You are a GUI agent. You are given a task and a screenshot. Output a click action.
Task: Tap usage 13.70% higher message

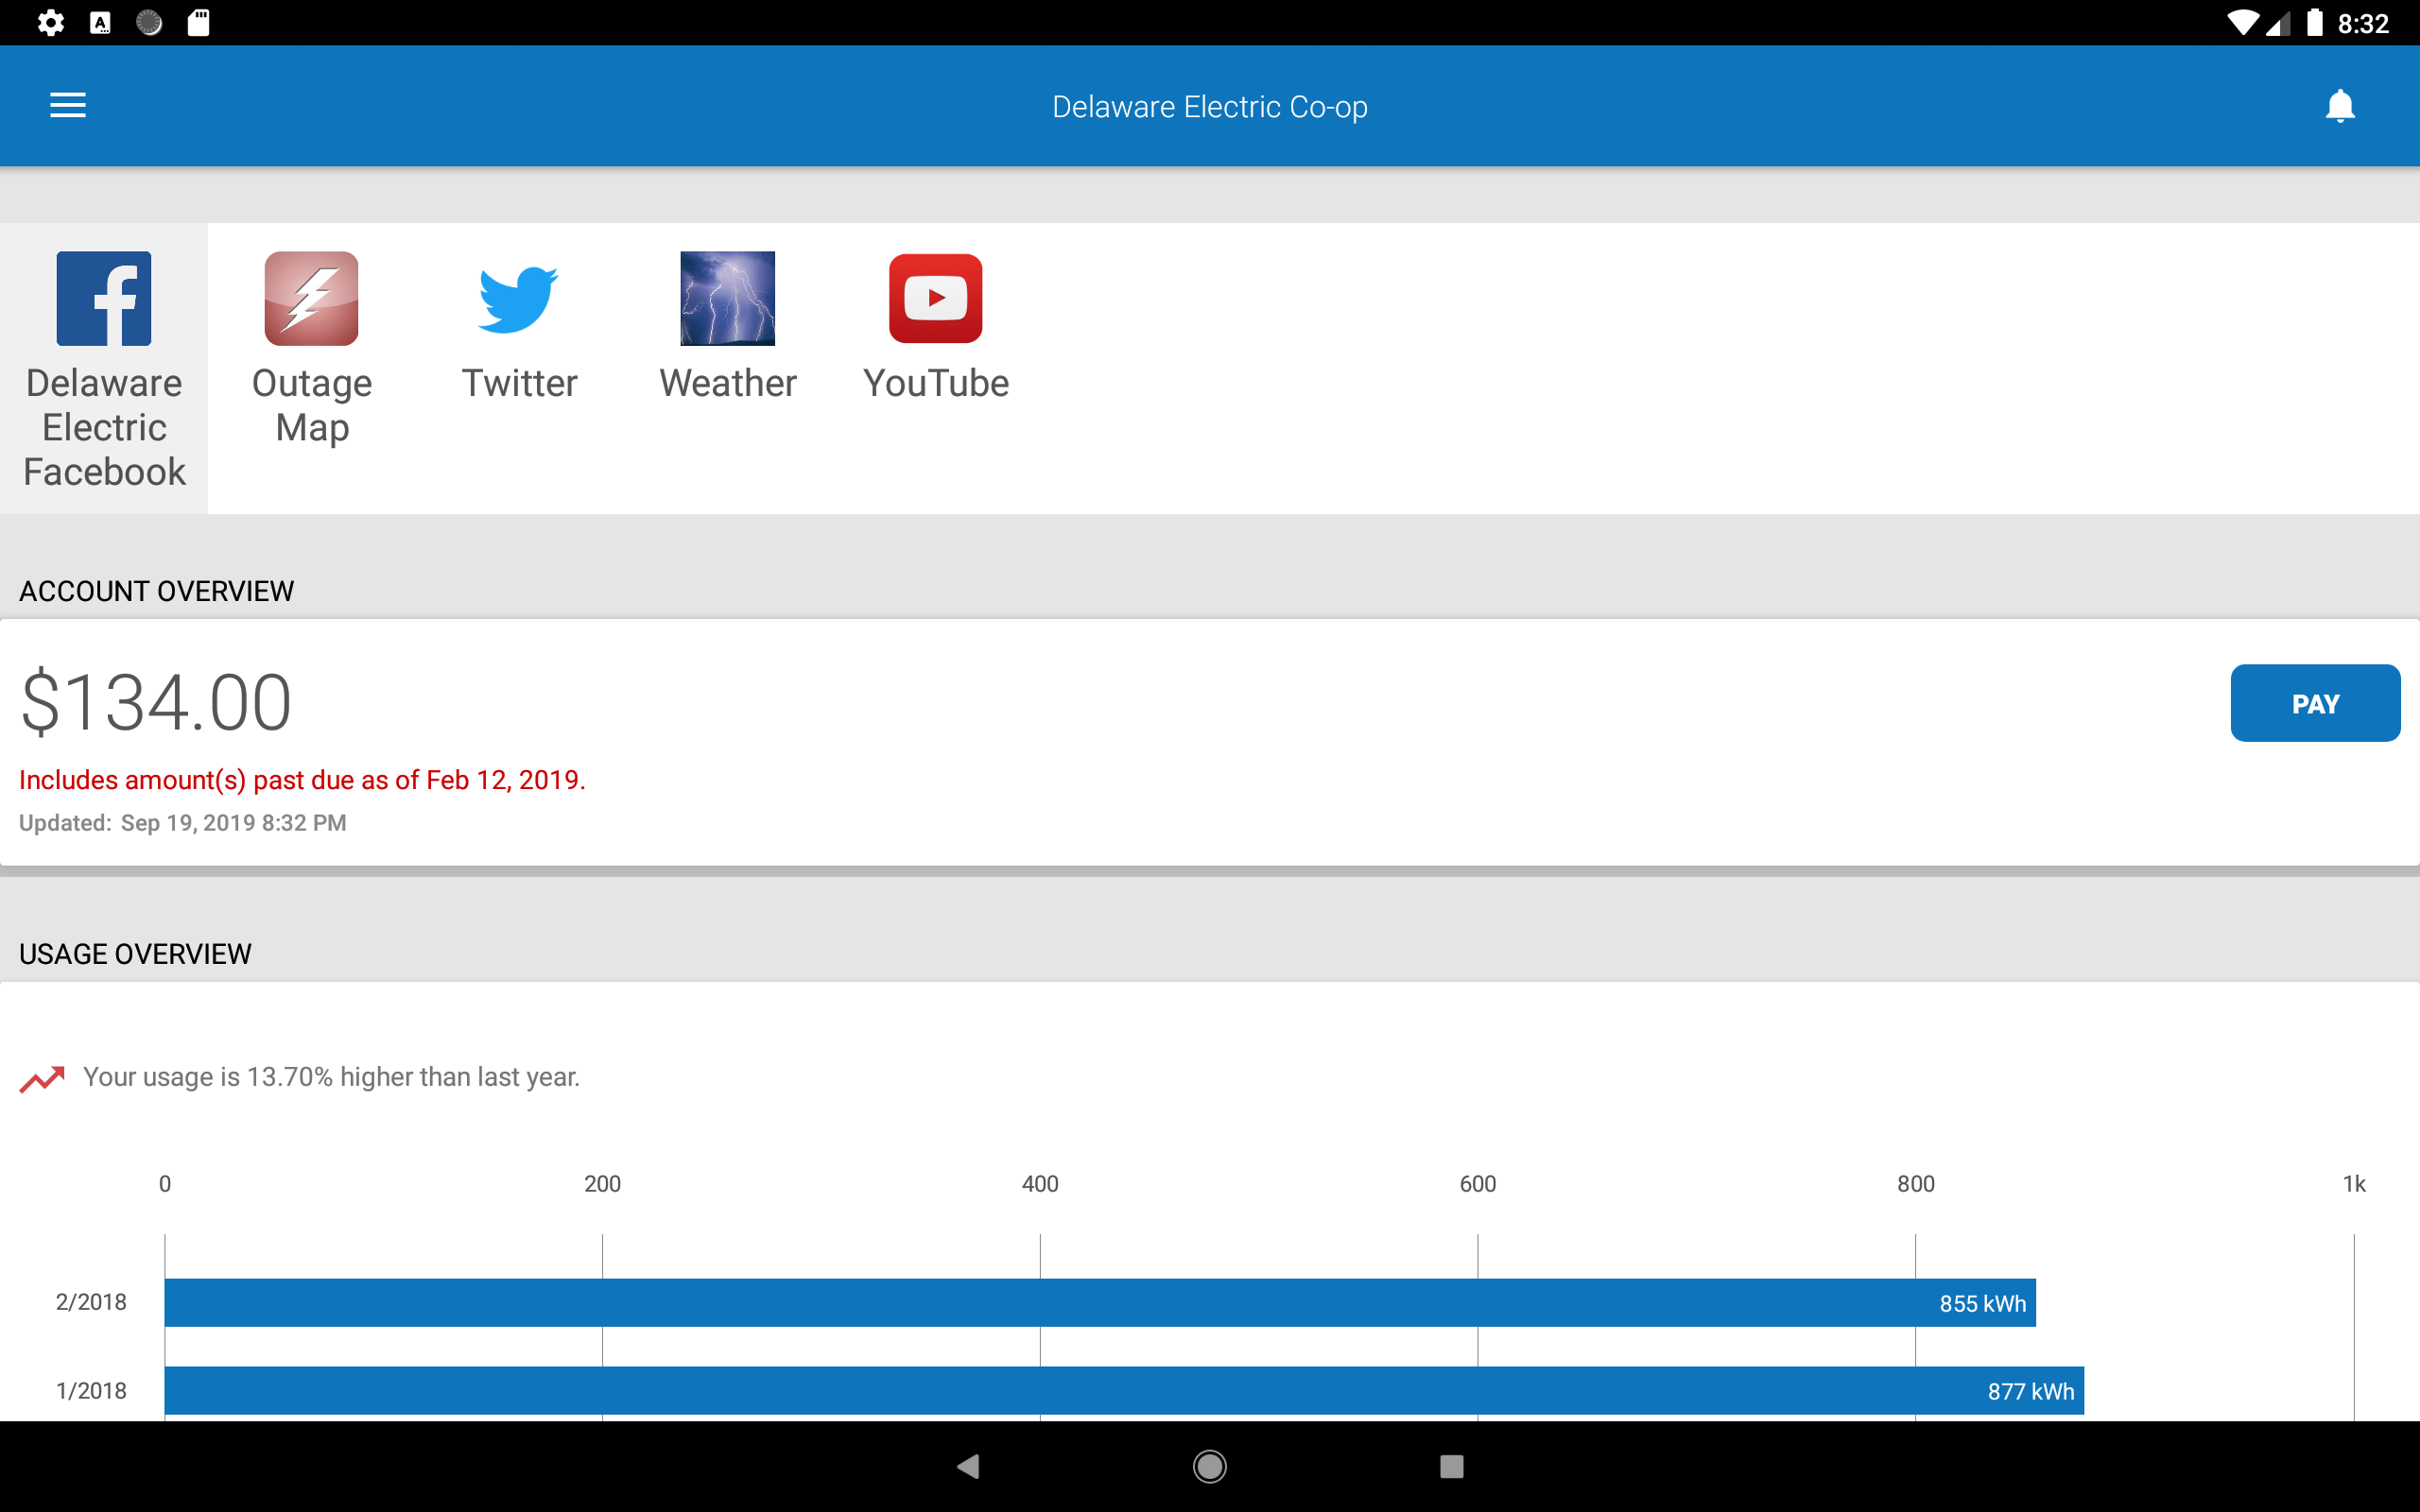[x=331, y=1077]
